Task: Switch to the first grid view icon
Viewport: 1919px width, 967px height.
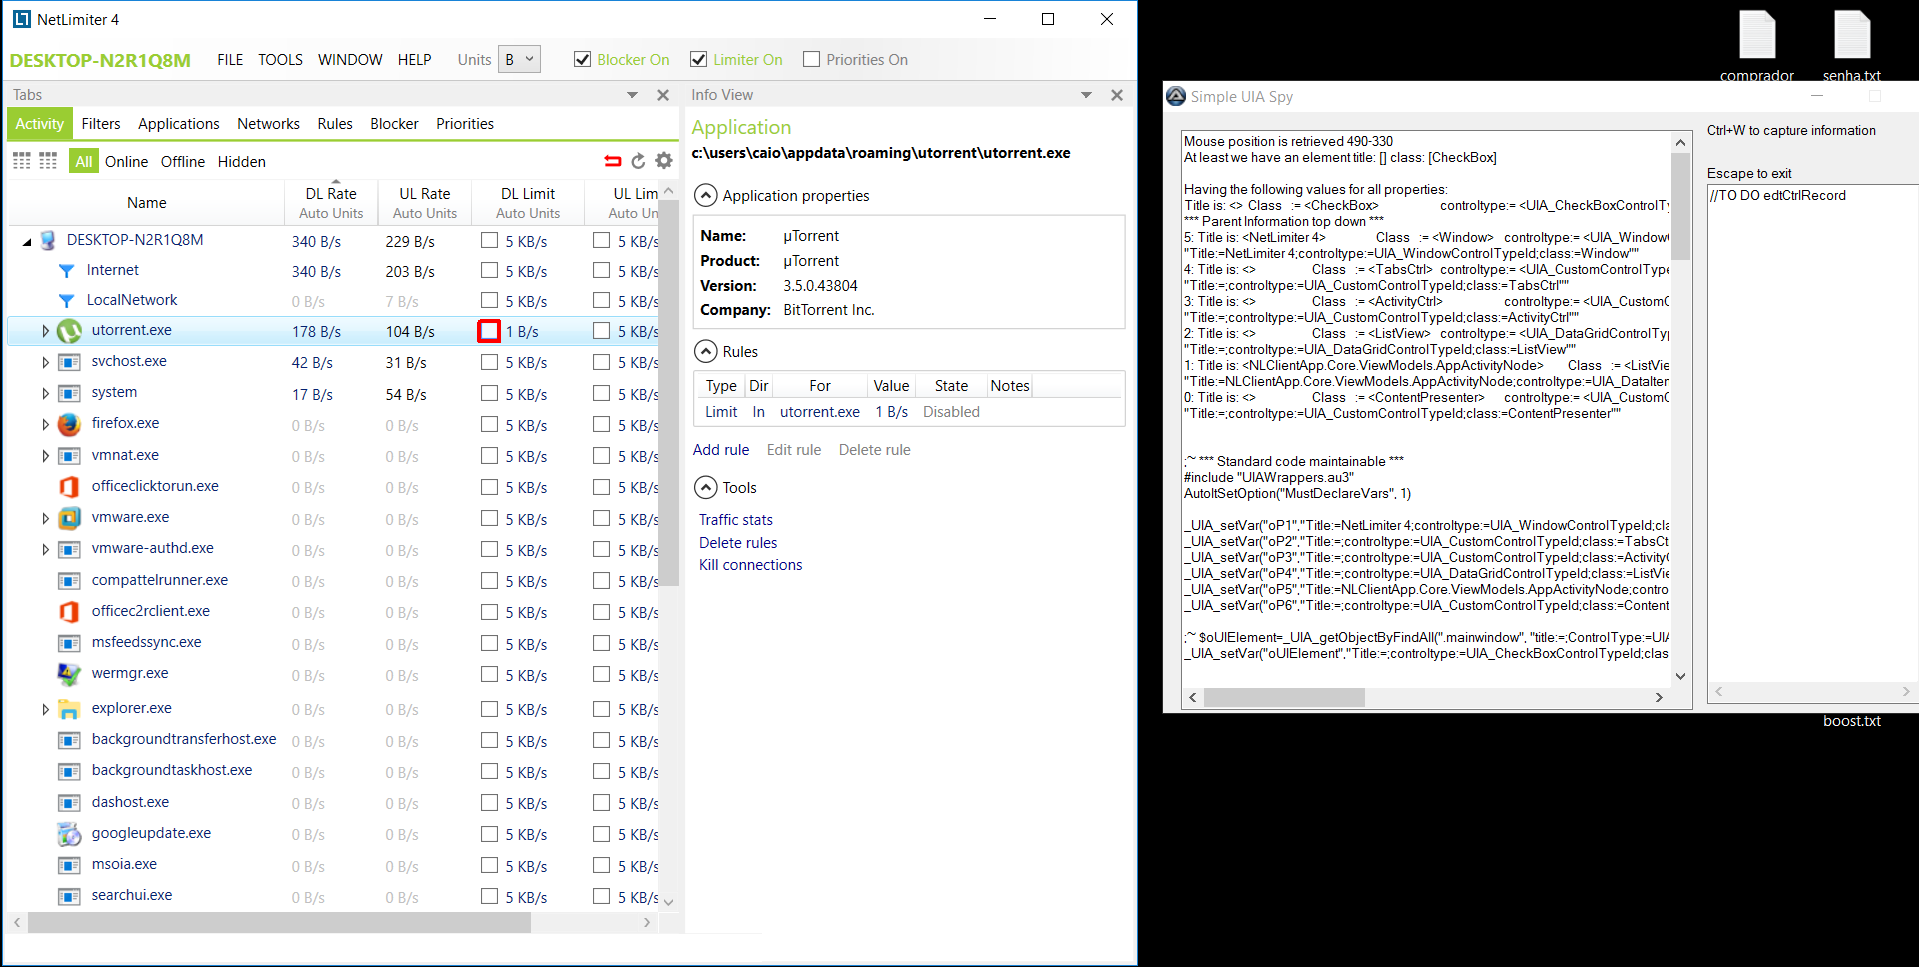Action: pyautogui.click(x=22, y=161)
